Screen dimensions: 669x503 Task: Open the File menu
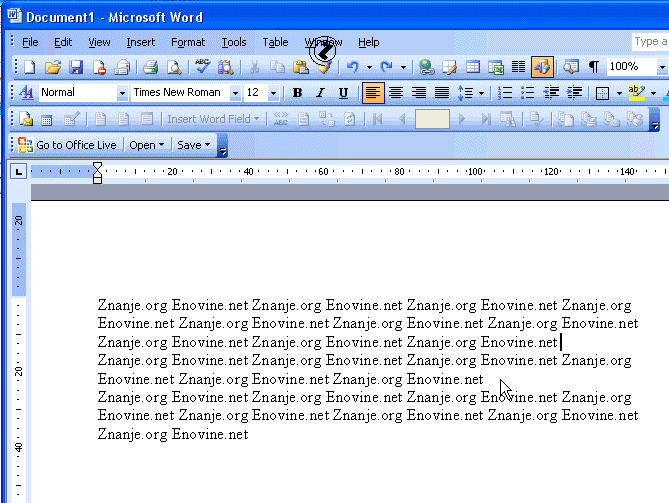coord(30,42)
